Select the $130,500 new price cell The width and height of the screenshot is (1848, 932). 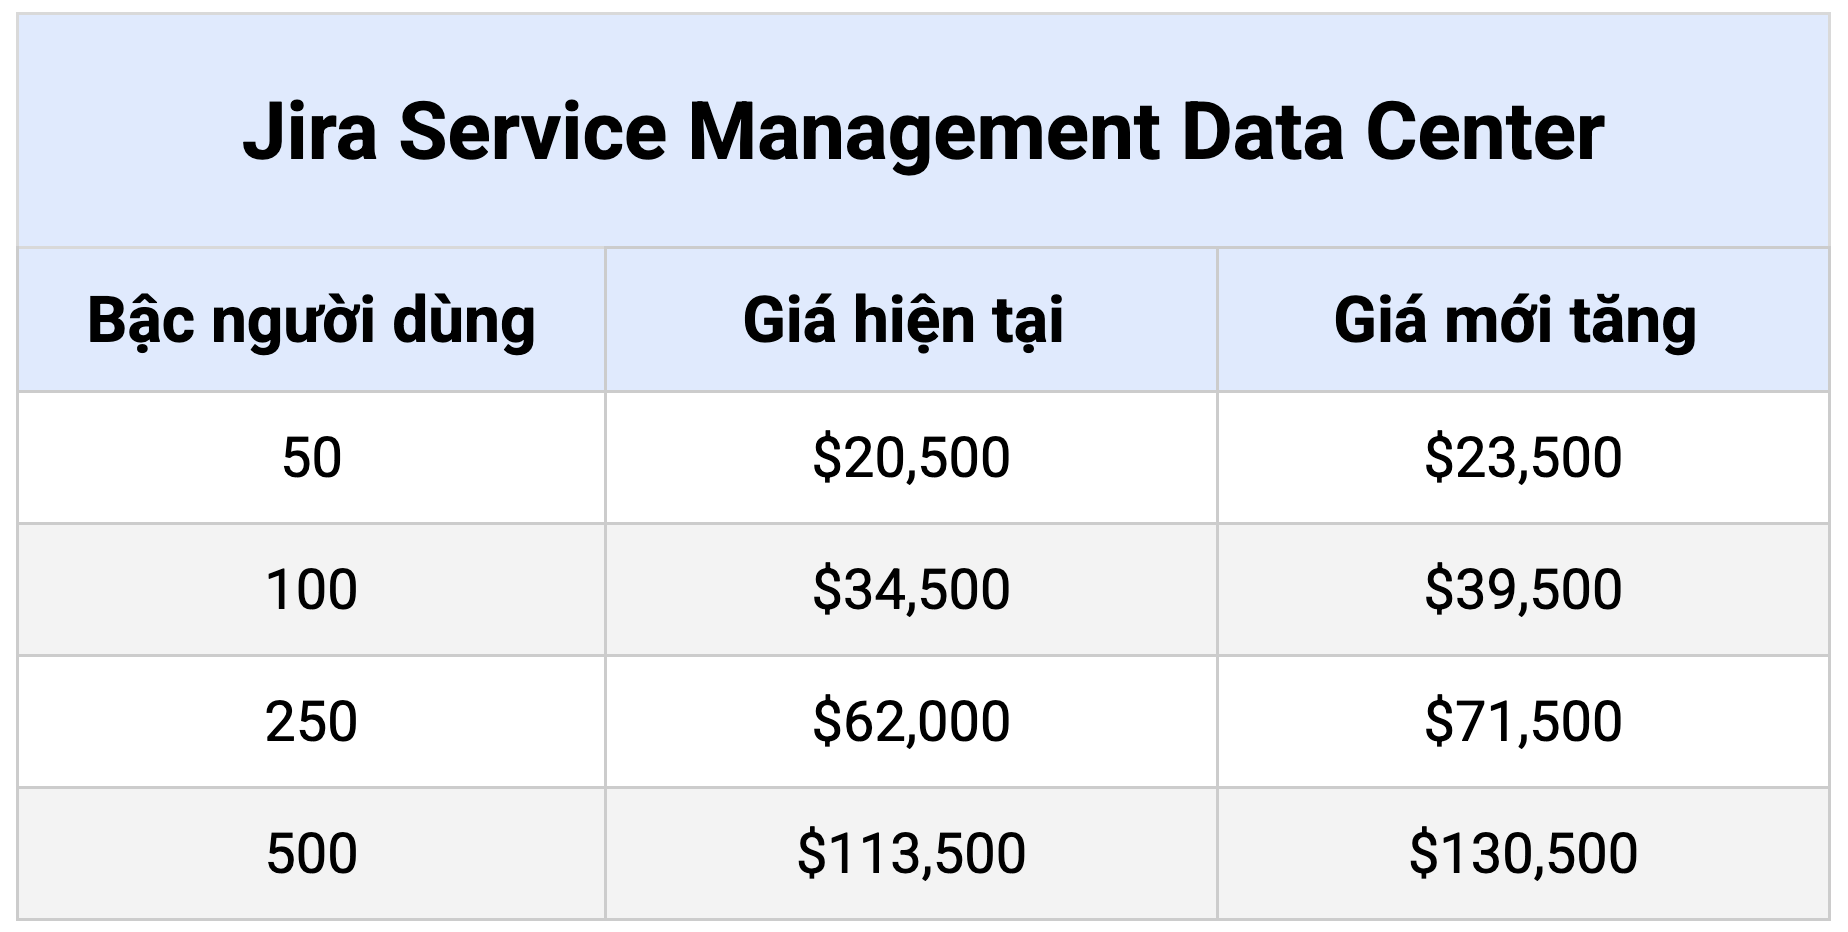[1523, 854]
